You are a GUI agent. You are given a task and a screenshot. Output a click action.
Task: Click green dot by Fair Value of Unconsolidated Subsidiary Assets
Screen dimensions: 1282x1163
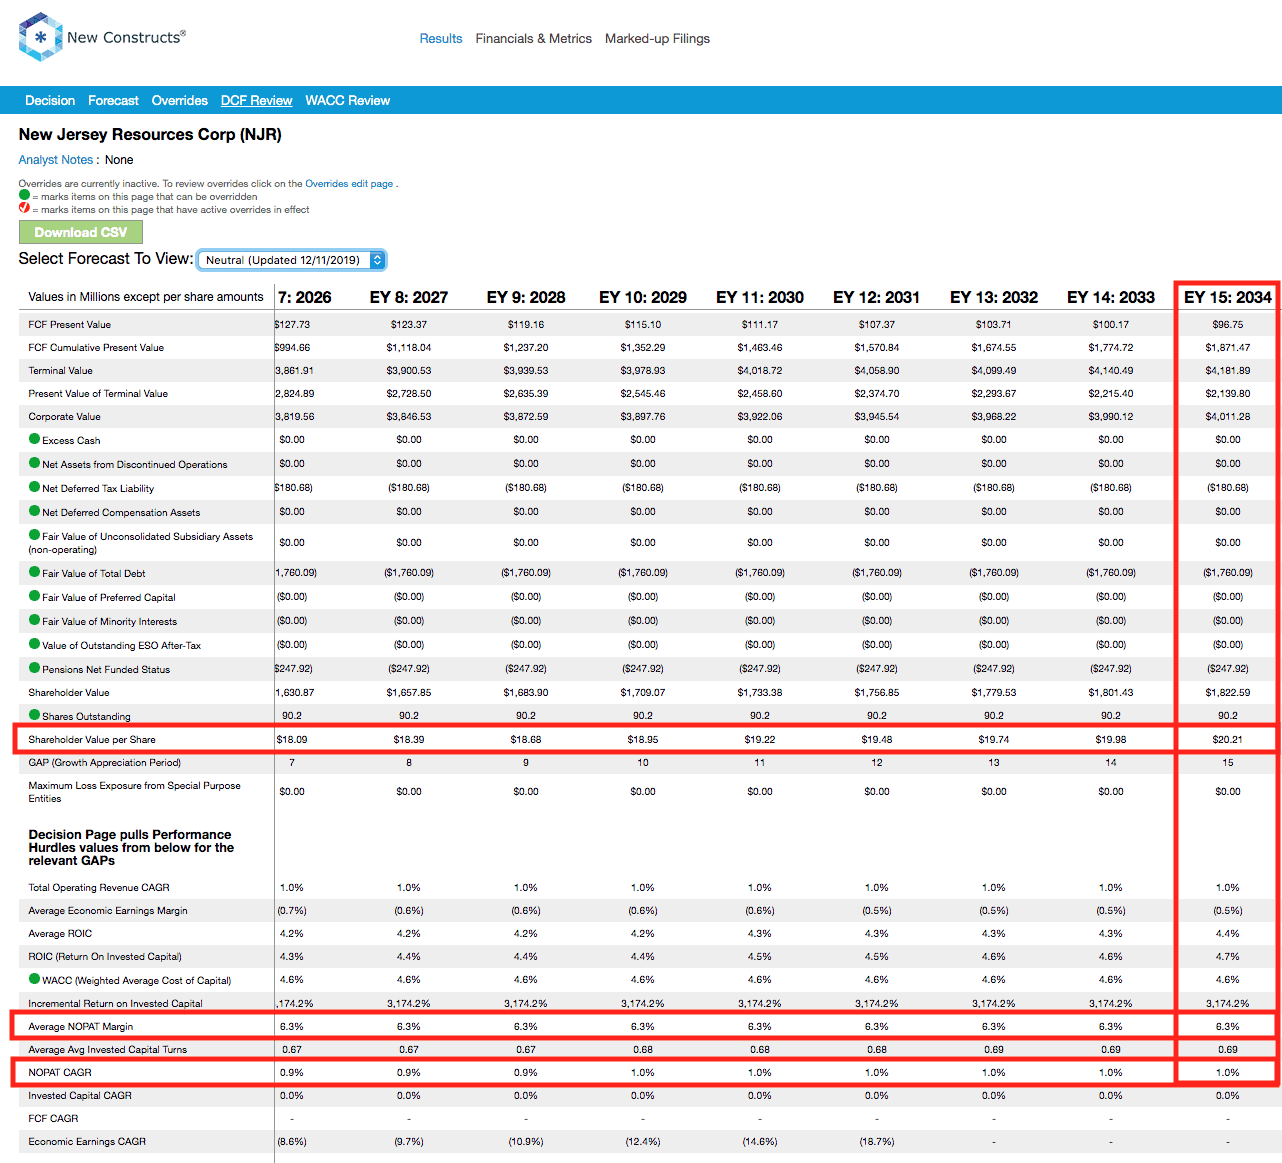point(35,535)
